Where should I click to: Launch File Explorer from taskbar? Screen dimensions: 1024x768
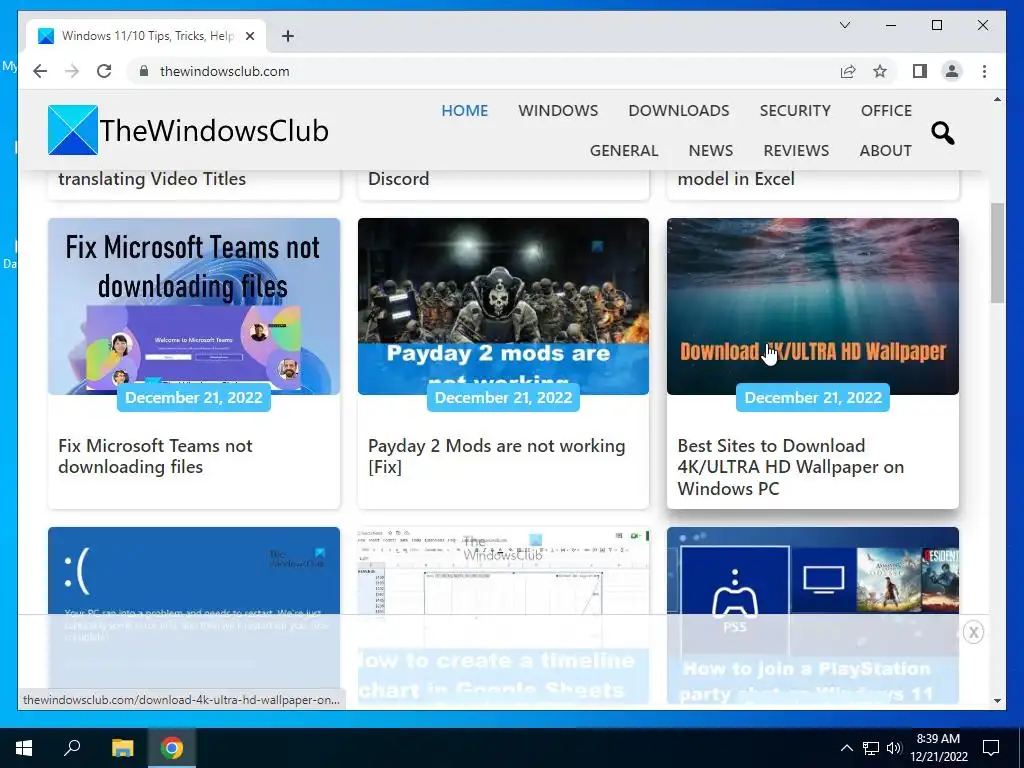[122, 748]
